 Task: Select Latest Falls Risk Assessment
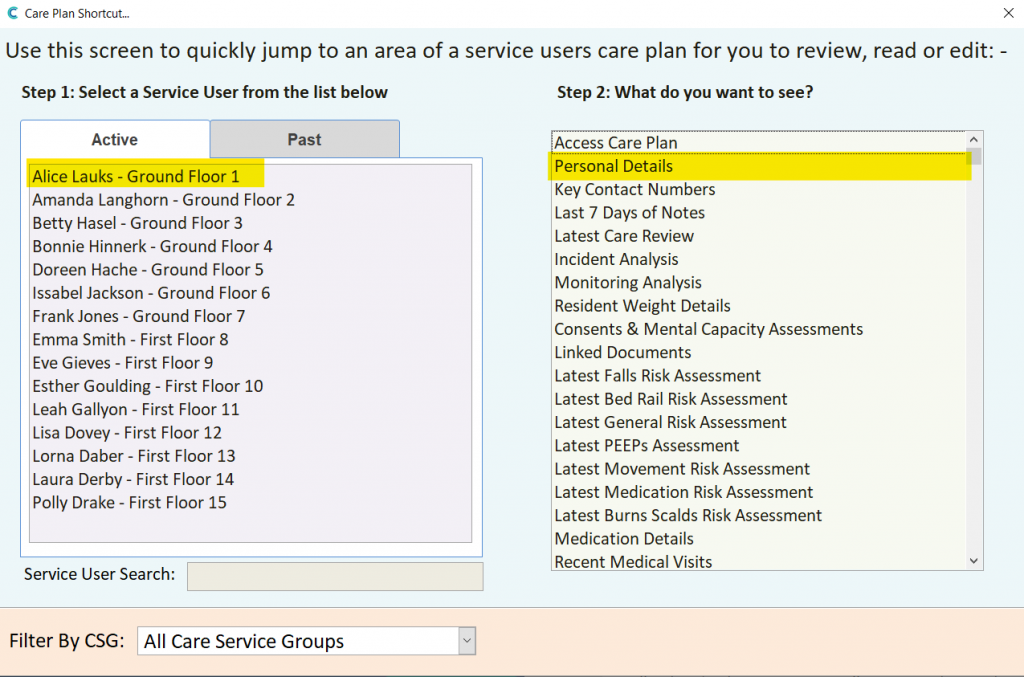pos(657,376)
